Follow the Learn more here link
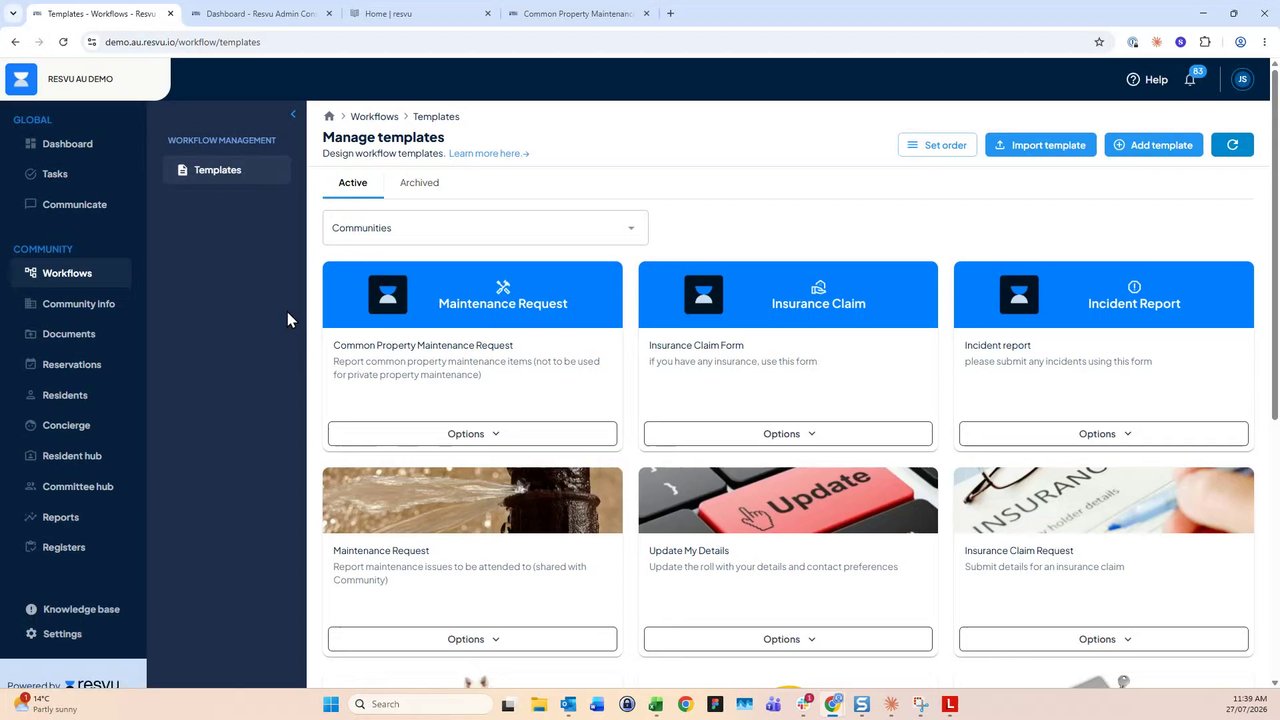 [x=489, y=154]
